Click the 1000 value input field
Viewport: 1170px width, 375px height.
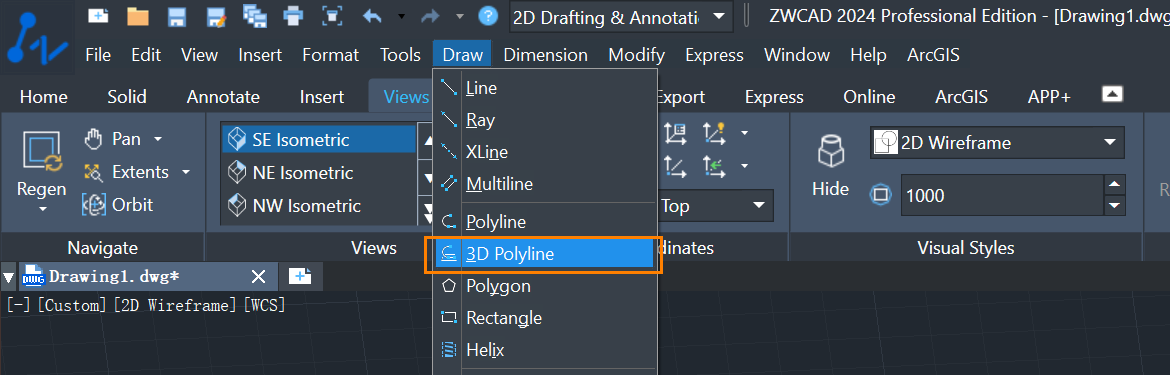(x=1002, y=195)
